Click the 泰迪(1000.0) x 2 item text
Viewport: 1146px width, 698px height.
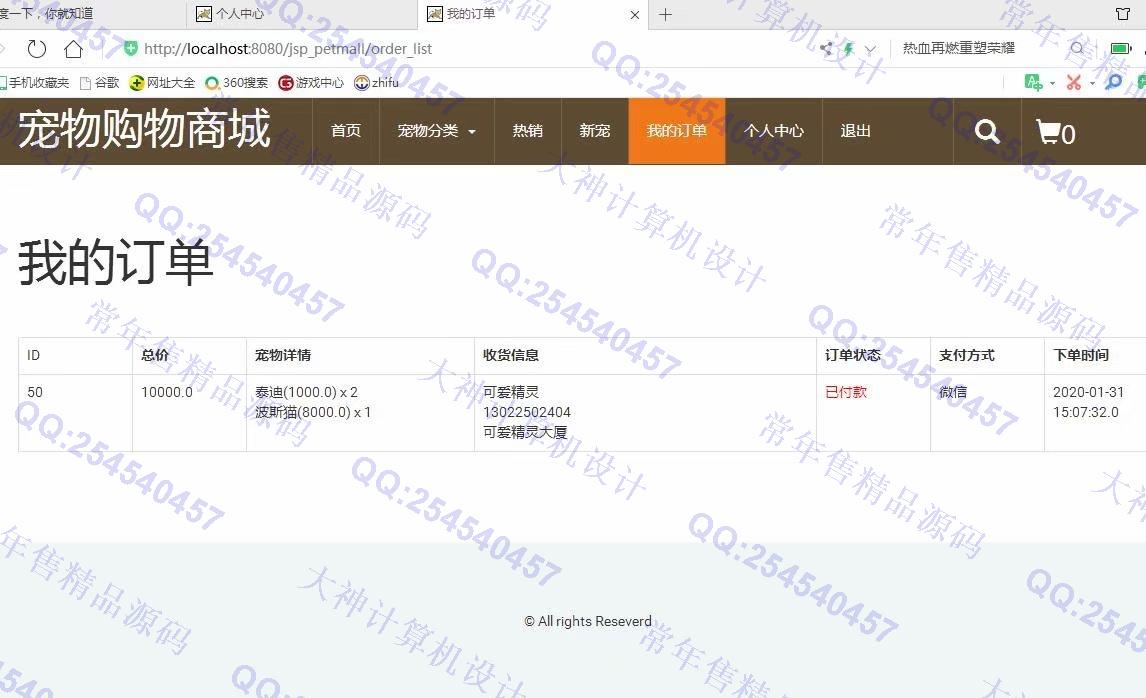point(306,392)
